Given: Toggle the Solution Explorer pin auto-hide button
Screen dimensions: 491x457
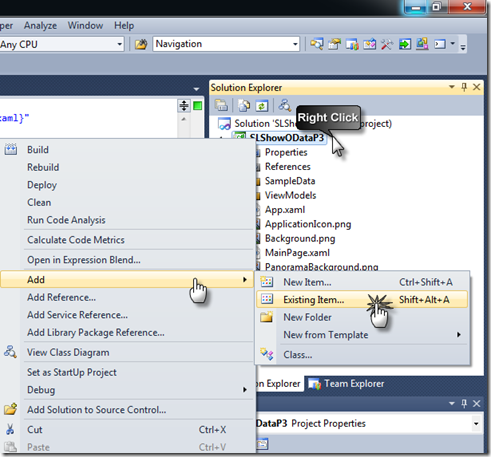Looking at the screenshot, I should 464,87.
